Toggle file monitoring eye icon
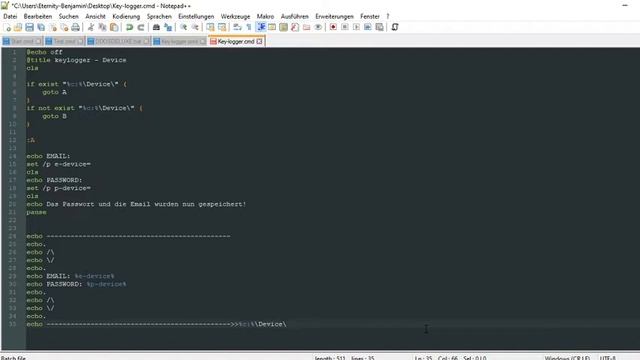 318,27
